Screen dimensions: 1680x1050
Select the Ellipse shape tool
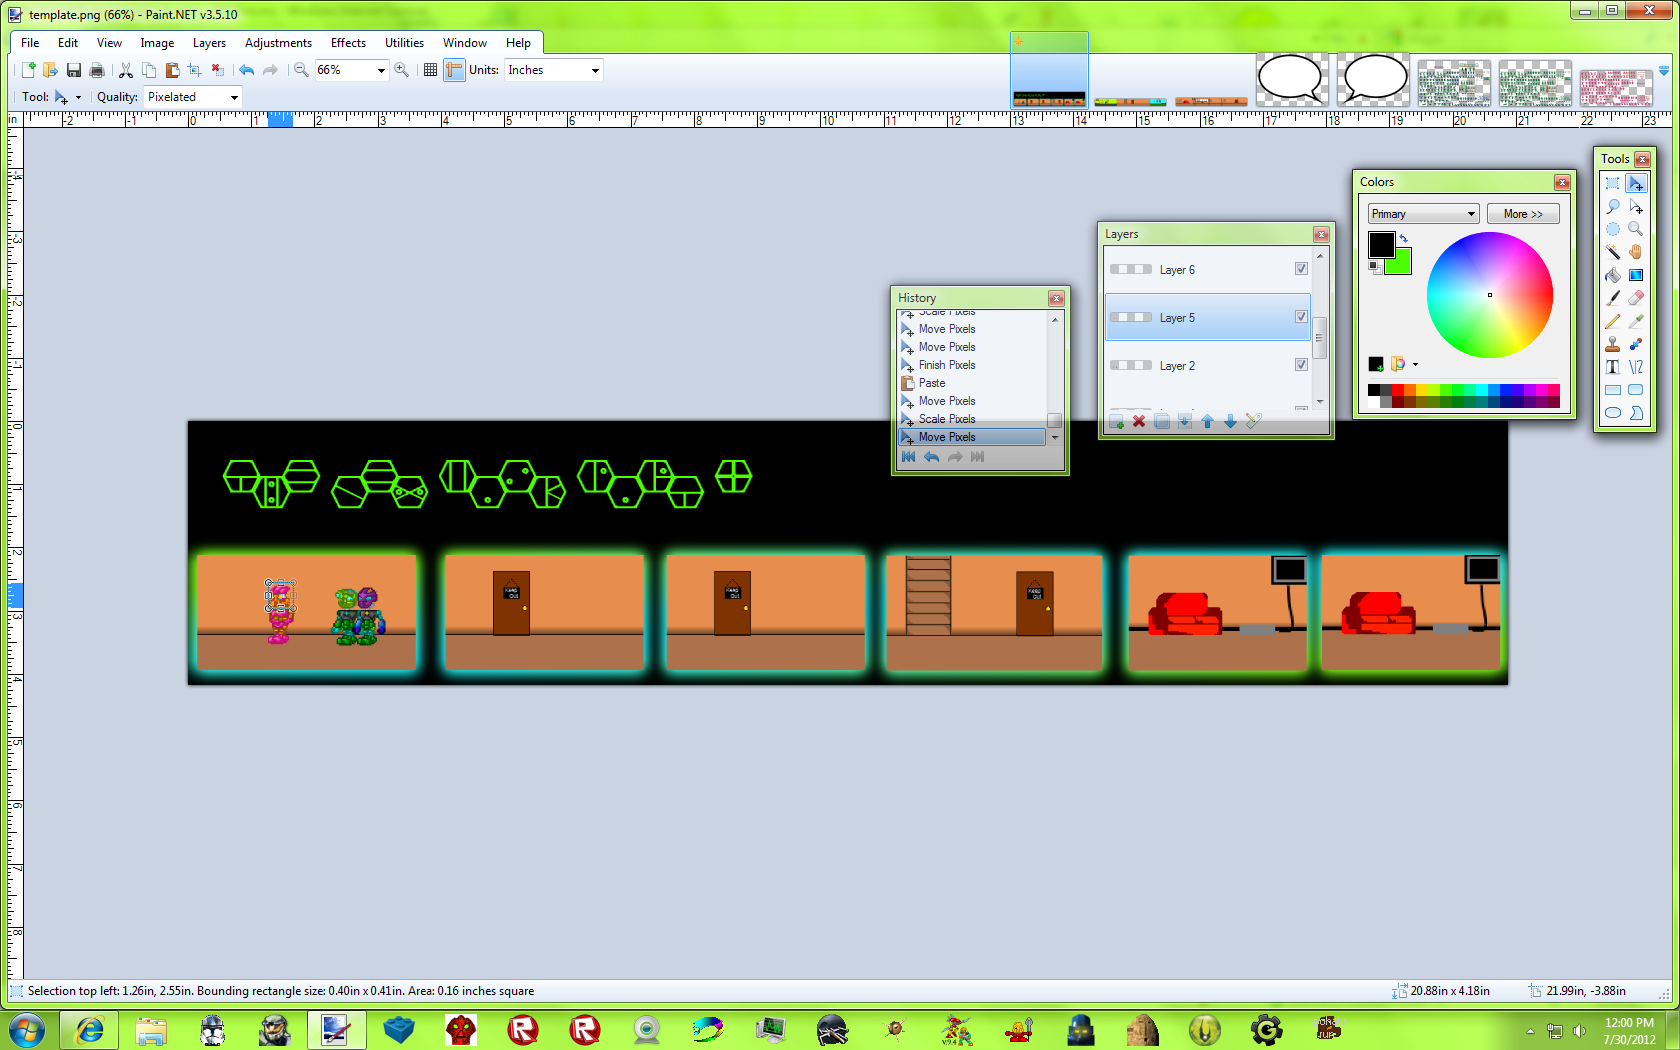click(1613, 413)
